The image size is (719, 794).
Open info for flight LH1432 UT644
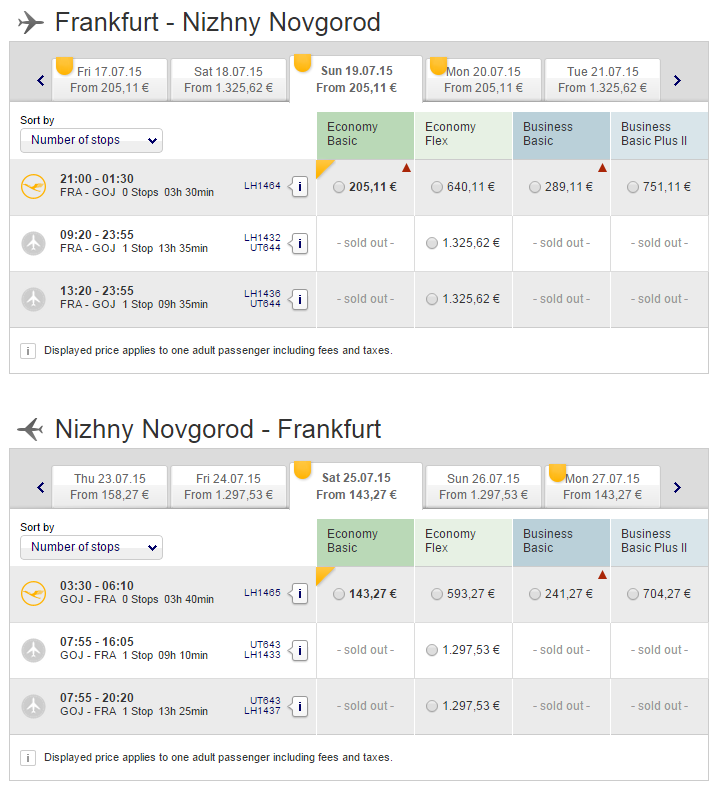pyautogui.click(x=299, y=243)
